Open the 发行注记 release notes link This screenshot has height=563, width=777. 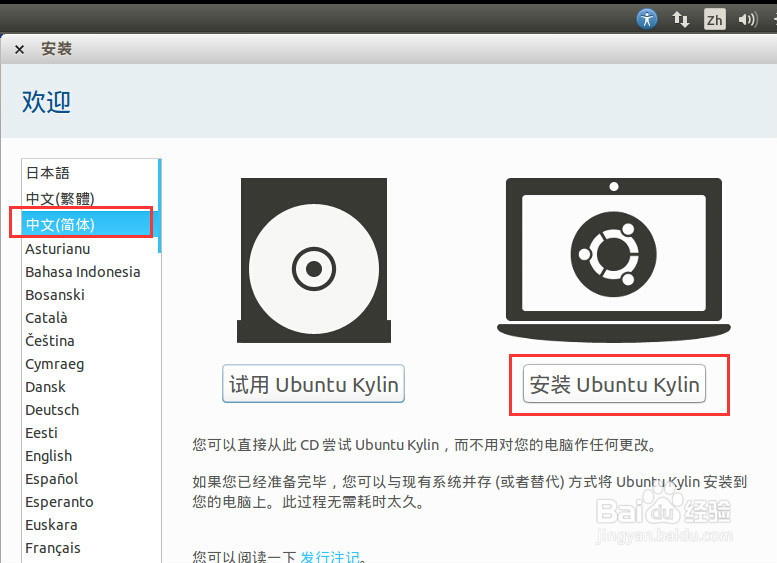[x=330, y=557]
